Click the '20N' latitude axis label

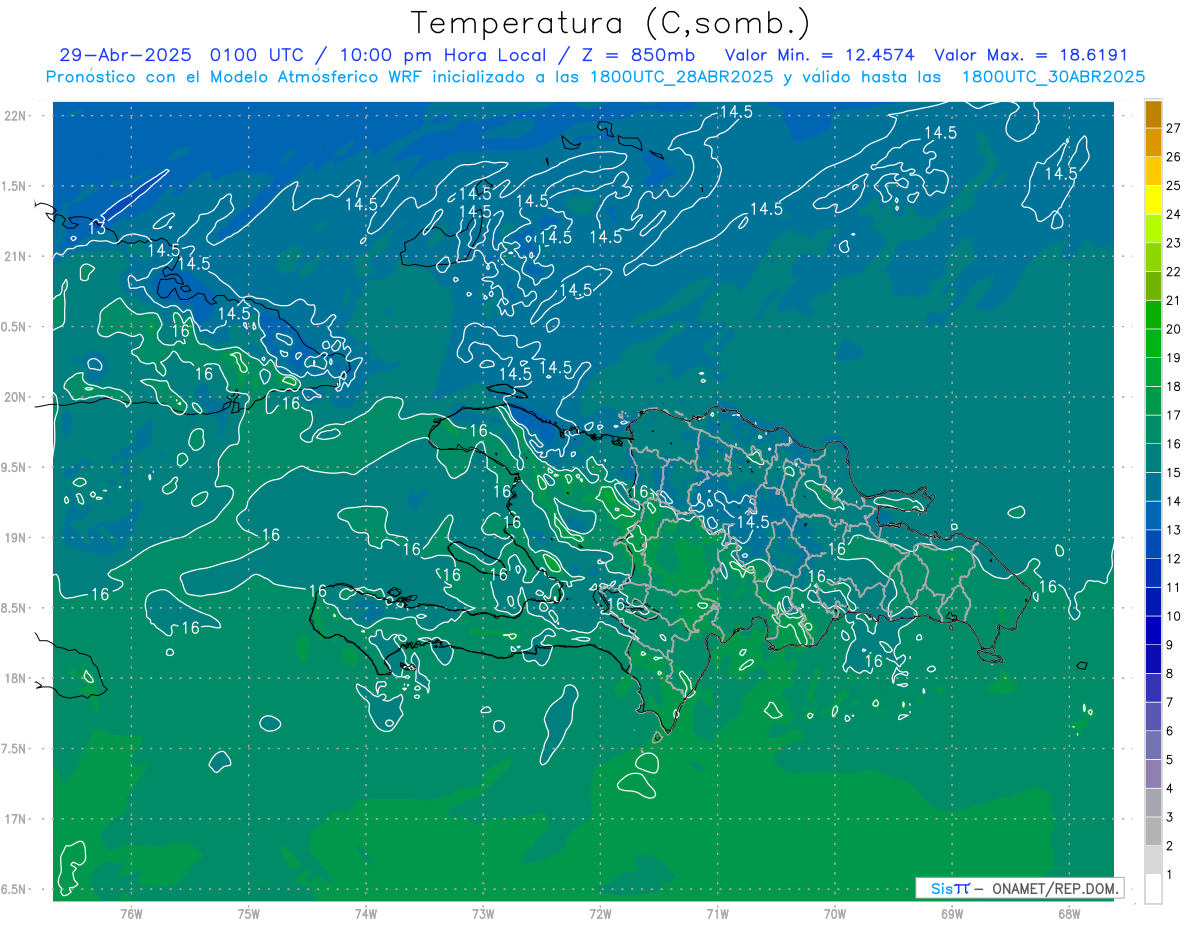point(16,397)
